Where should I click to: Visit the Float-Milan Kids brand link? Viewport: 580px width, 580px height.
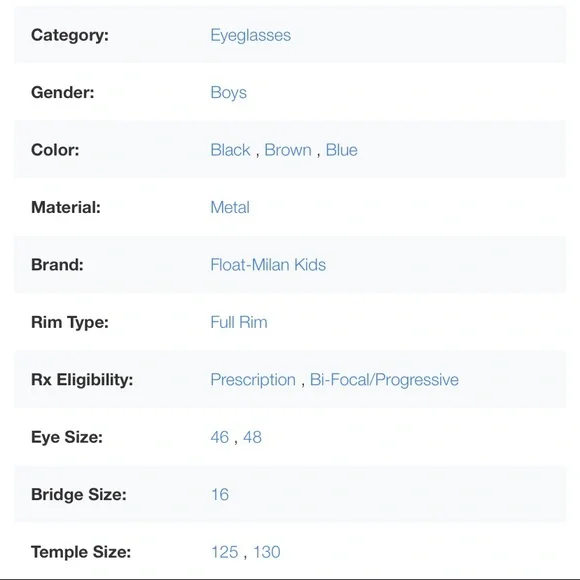point(268,264)
